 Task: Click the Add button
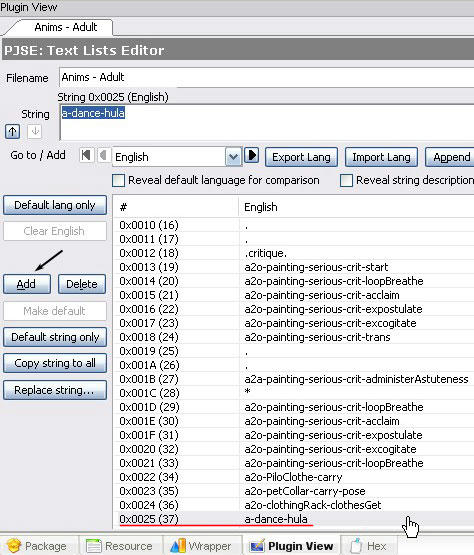tap(27, 284)
